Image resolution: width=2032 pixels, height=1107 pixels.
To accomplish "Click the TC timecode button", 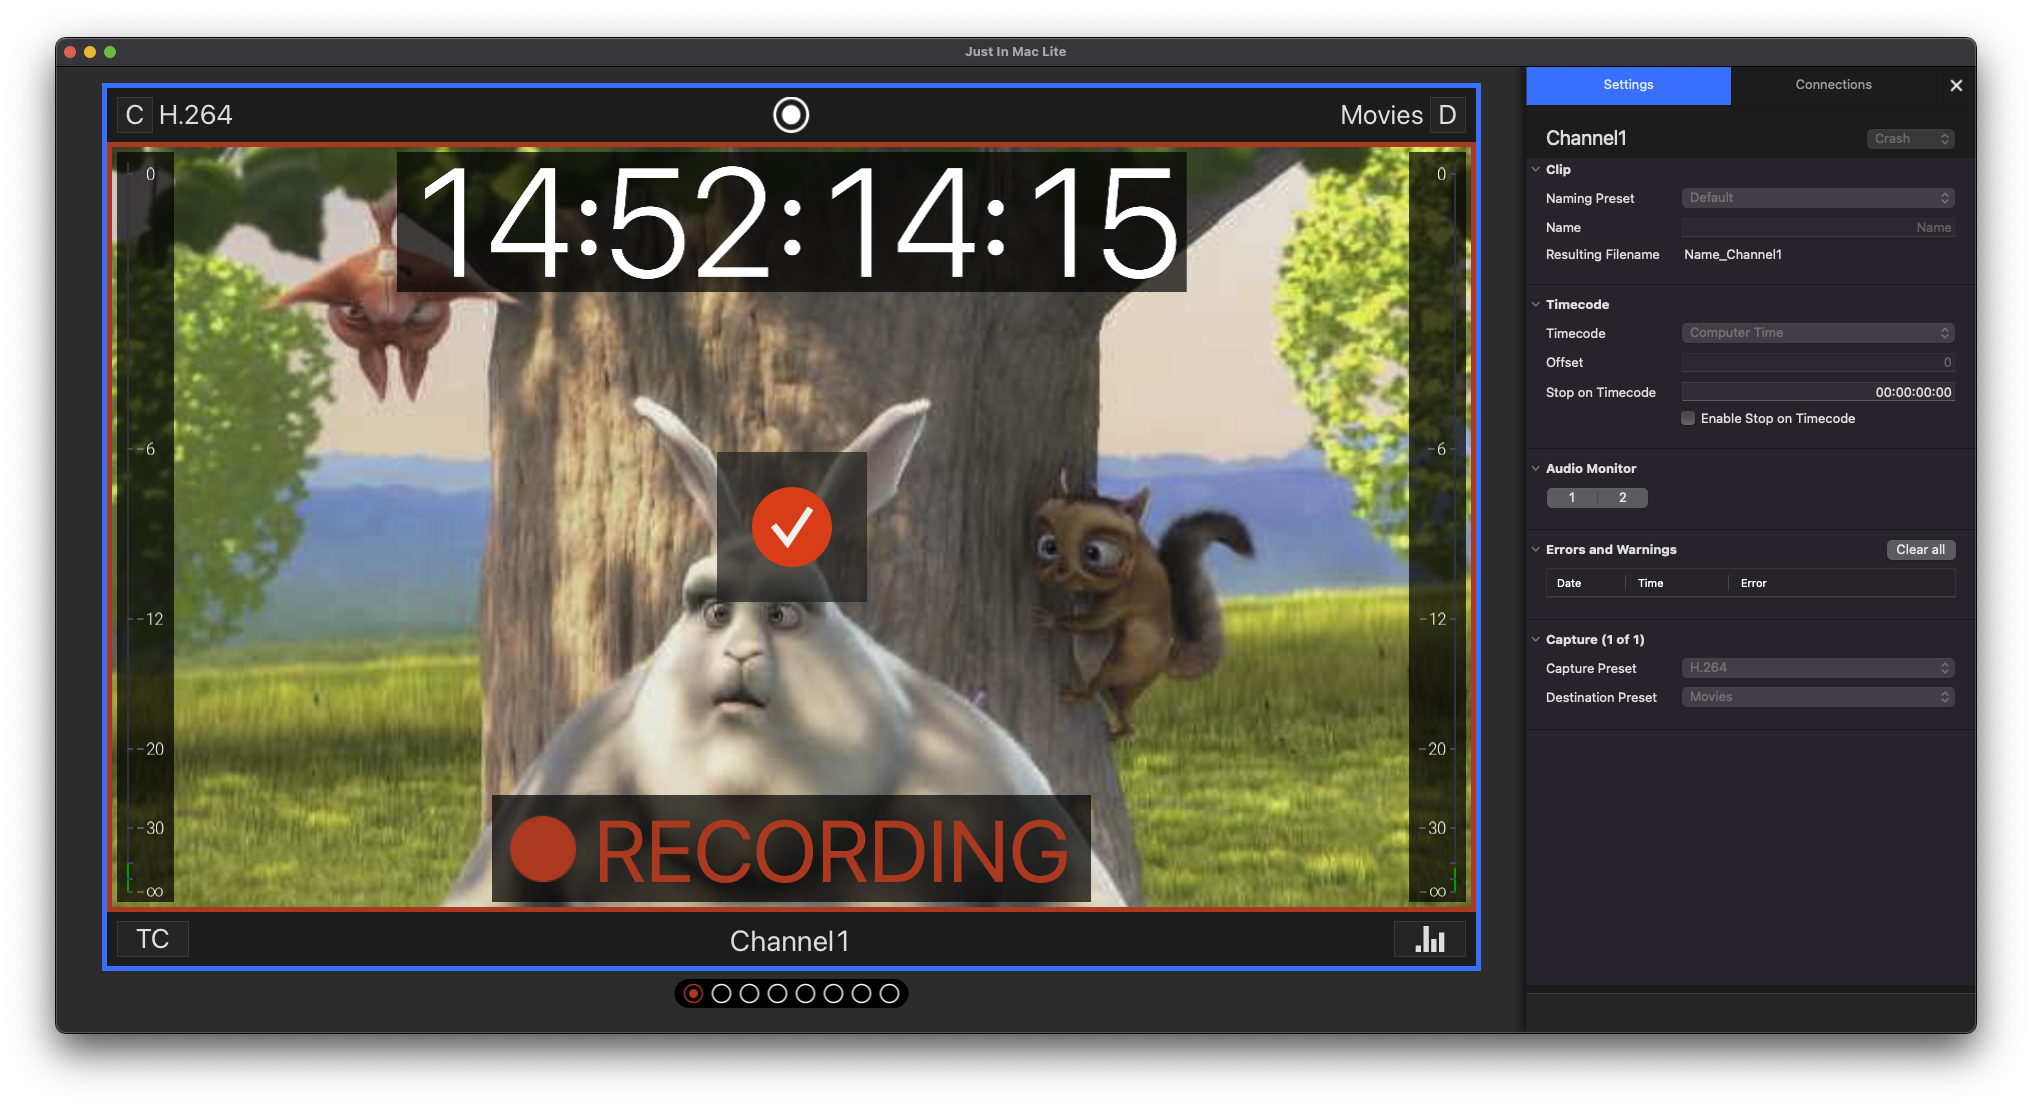I will coord(153,939).
